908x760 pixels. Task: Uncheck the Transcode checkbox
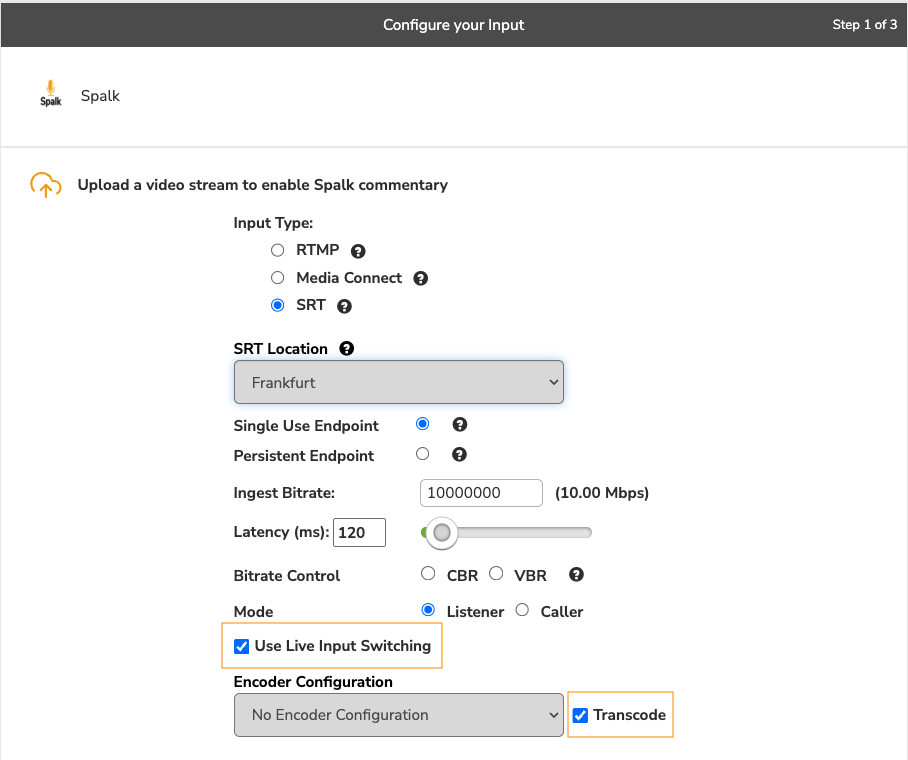581,715
